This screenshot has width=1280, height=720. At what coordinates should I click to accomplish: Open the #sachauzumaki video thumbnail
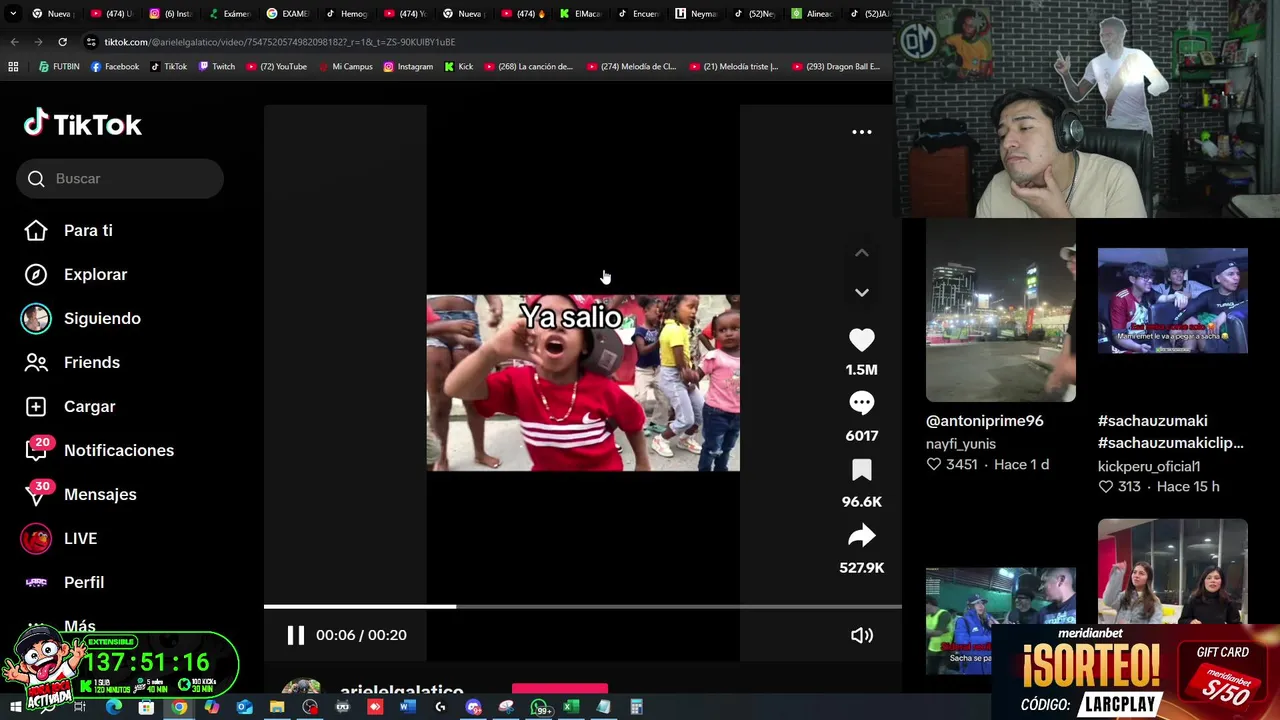tap(1172, 300)
